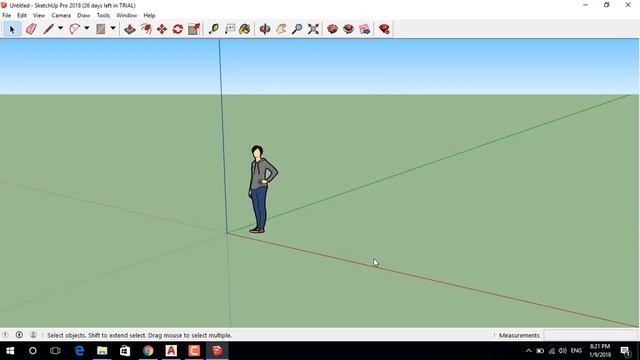Click the geo-location status bar icon
This screenshot has height=360, width=640.
tap(5, 335)
